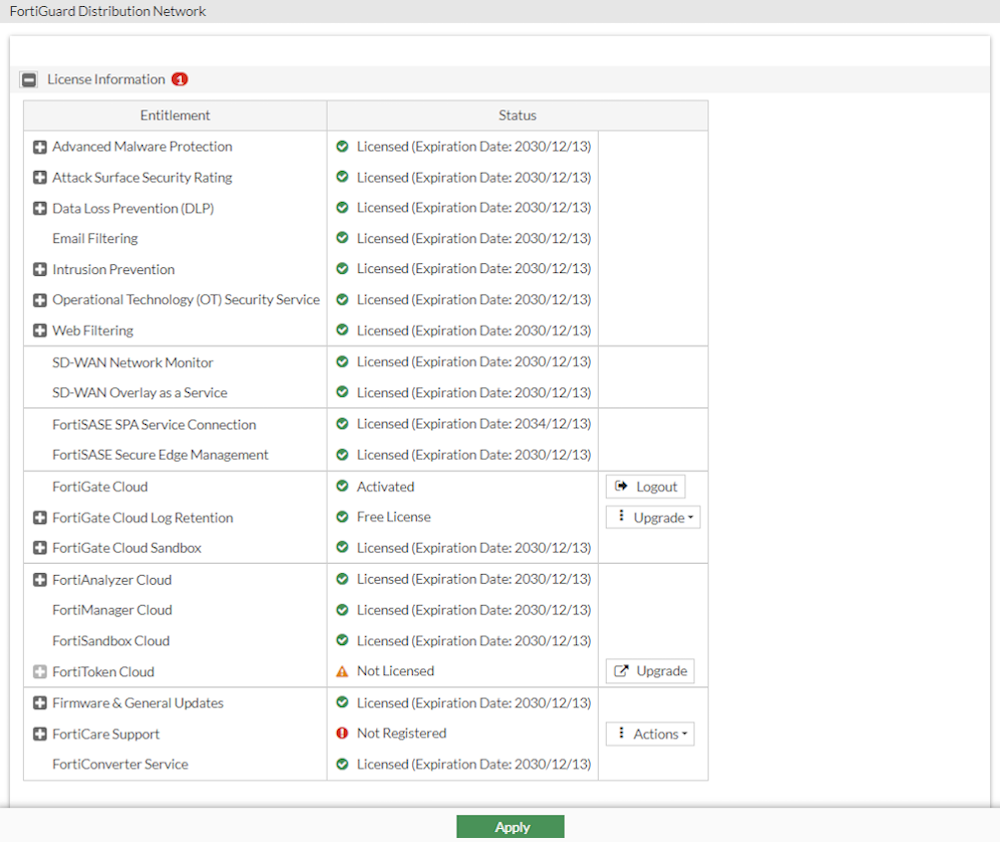Click the green check beside Email Filtering
This screenshot has height=842, width=1000.
(342, 238)
